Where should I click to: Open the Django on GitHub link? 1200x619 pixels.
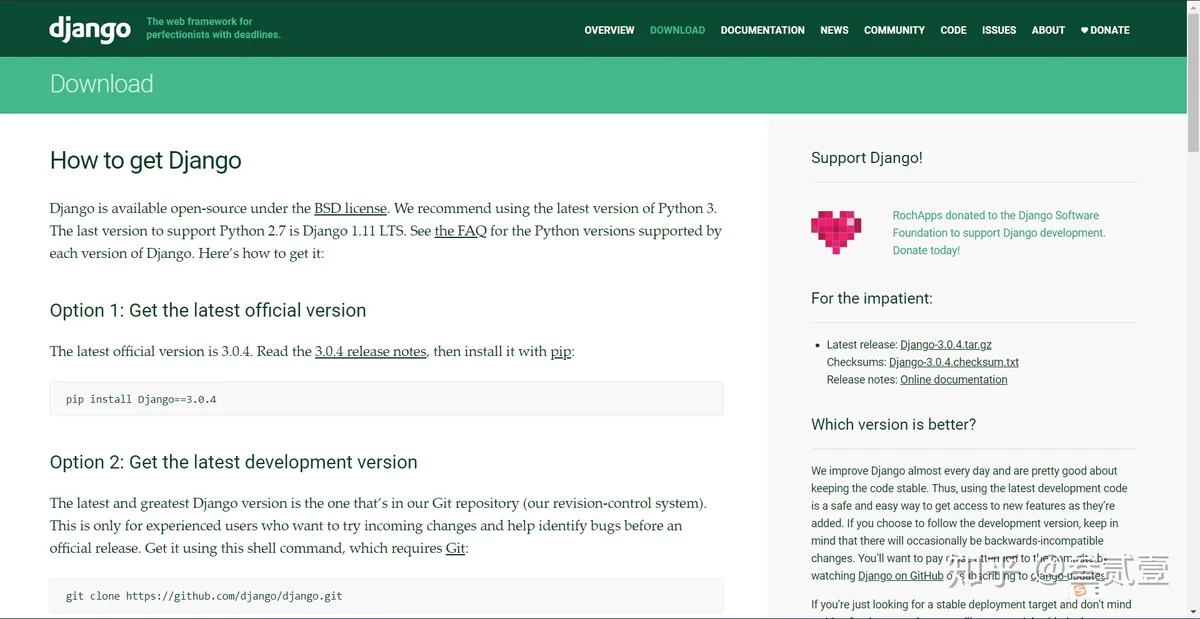(900, 576)
